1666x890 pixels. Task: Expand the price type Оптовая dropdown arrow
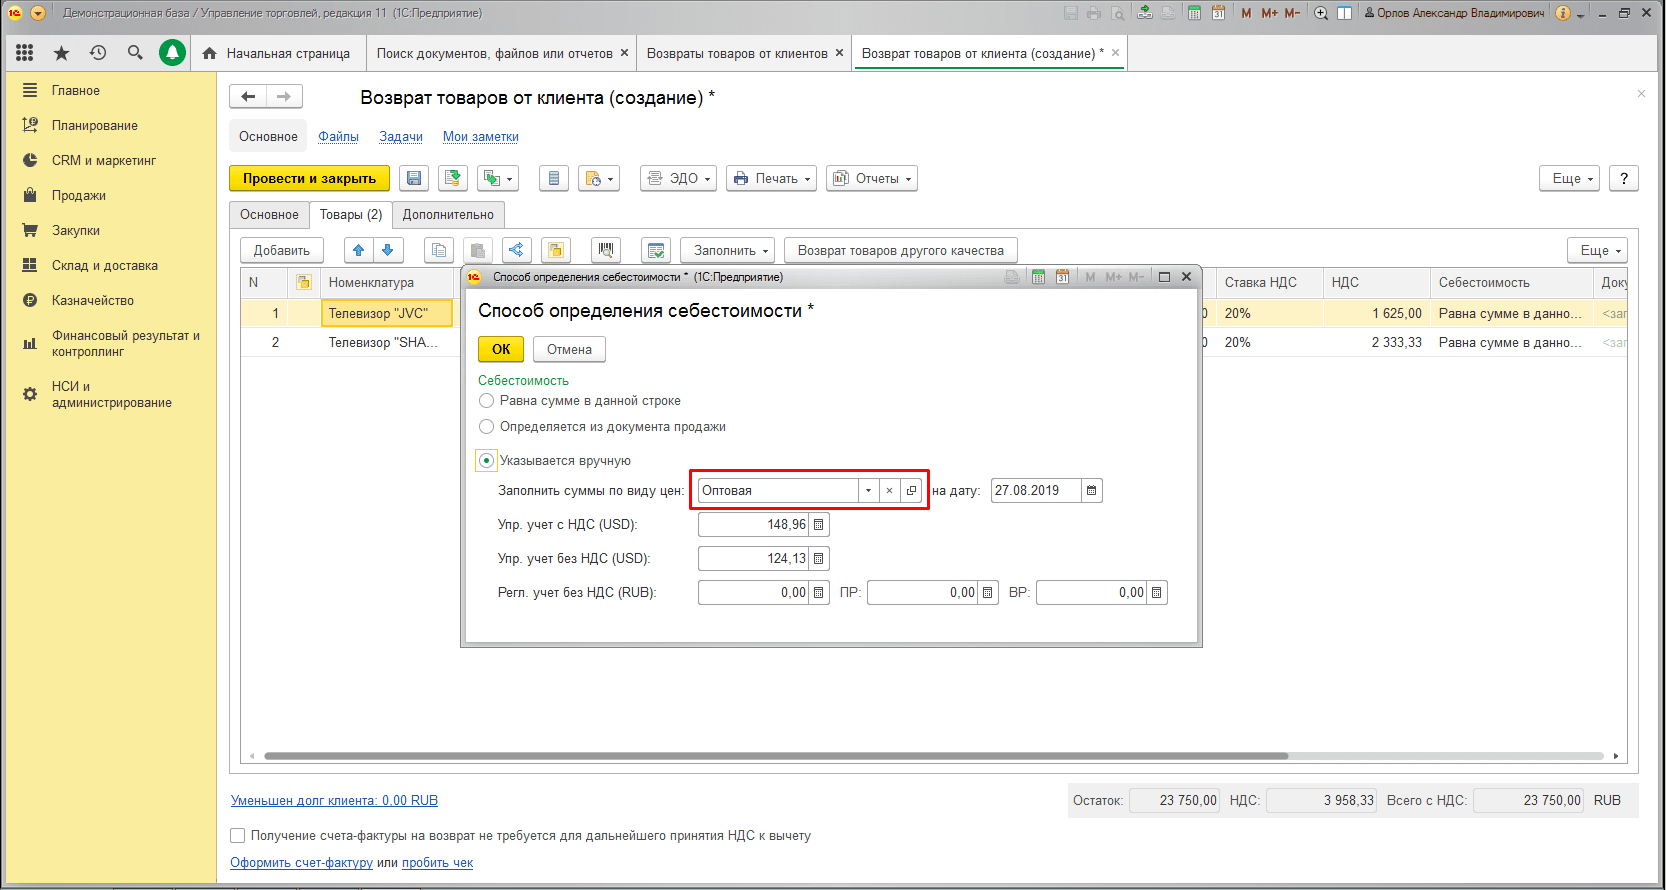tap(868, 491)
